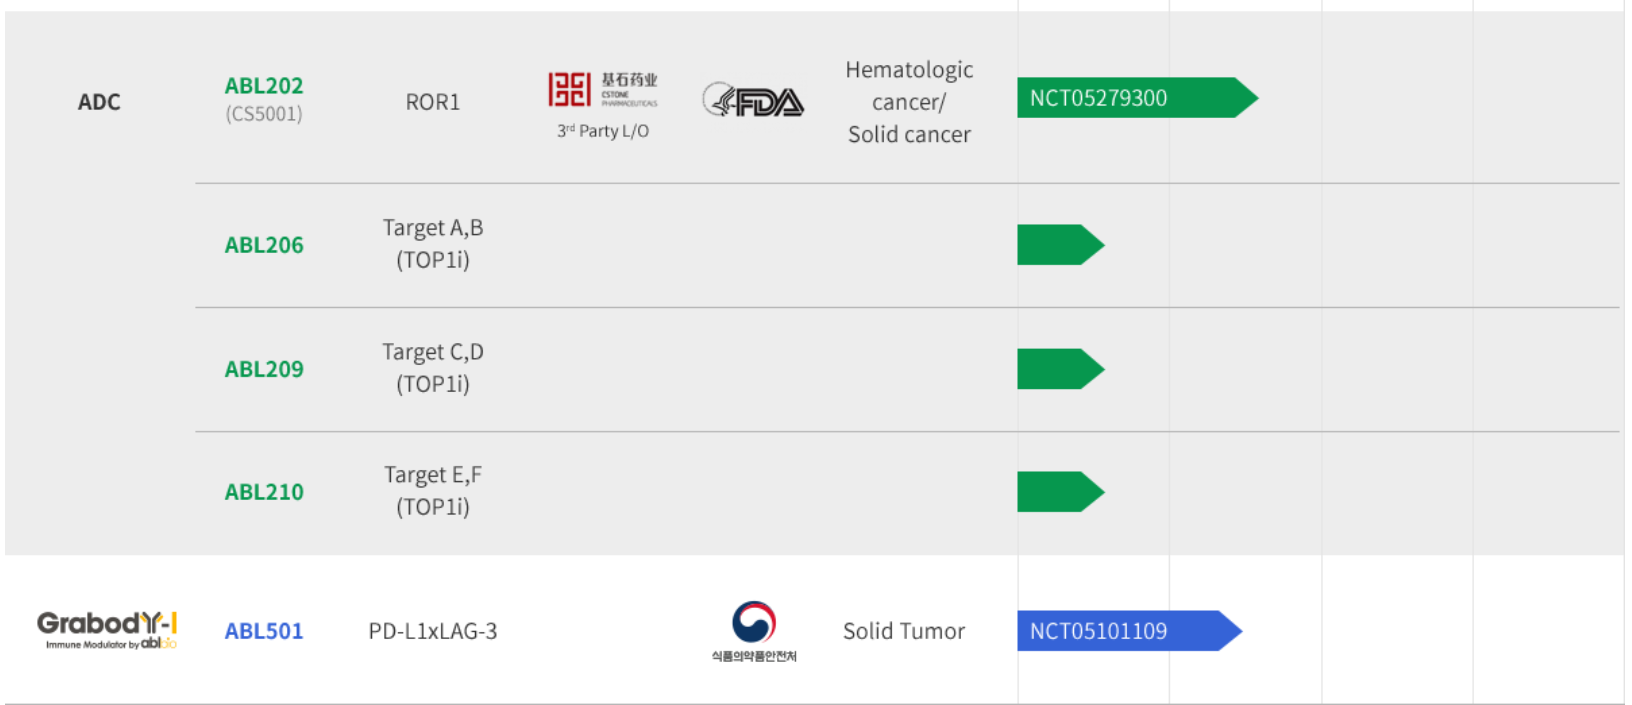Select the ABL209 pipeline entry
Screen dimensions: 1632x705
point(264,369)
